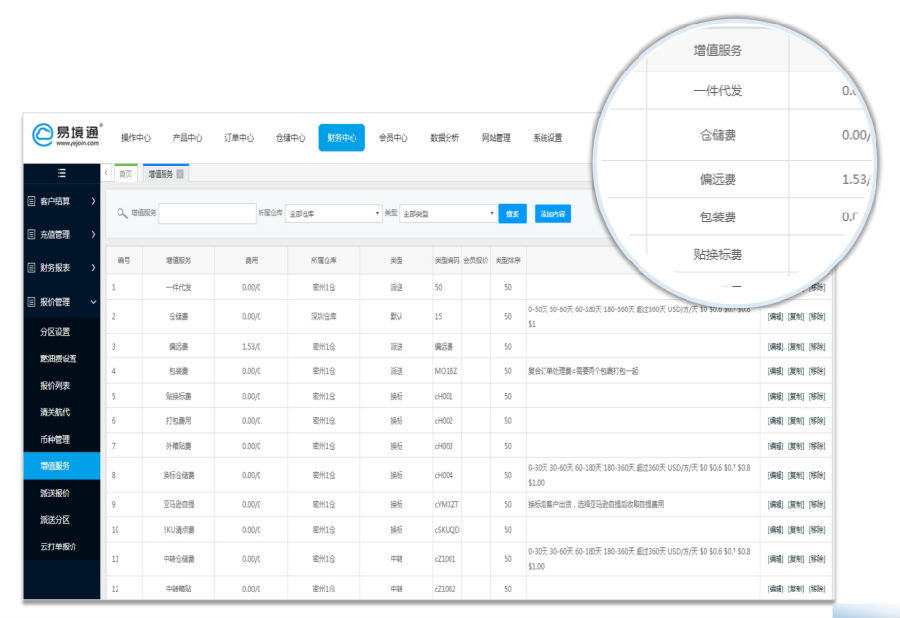Click type code MO18Z cell

pyautogui.click(x=446, y=371)
